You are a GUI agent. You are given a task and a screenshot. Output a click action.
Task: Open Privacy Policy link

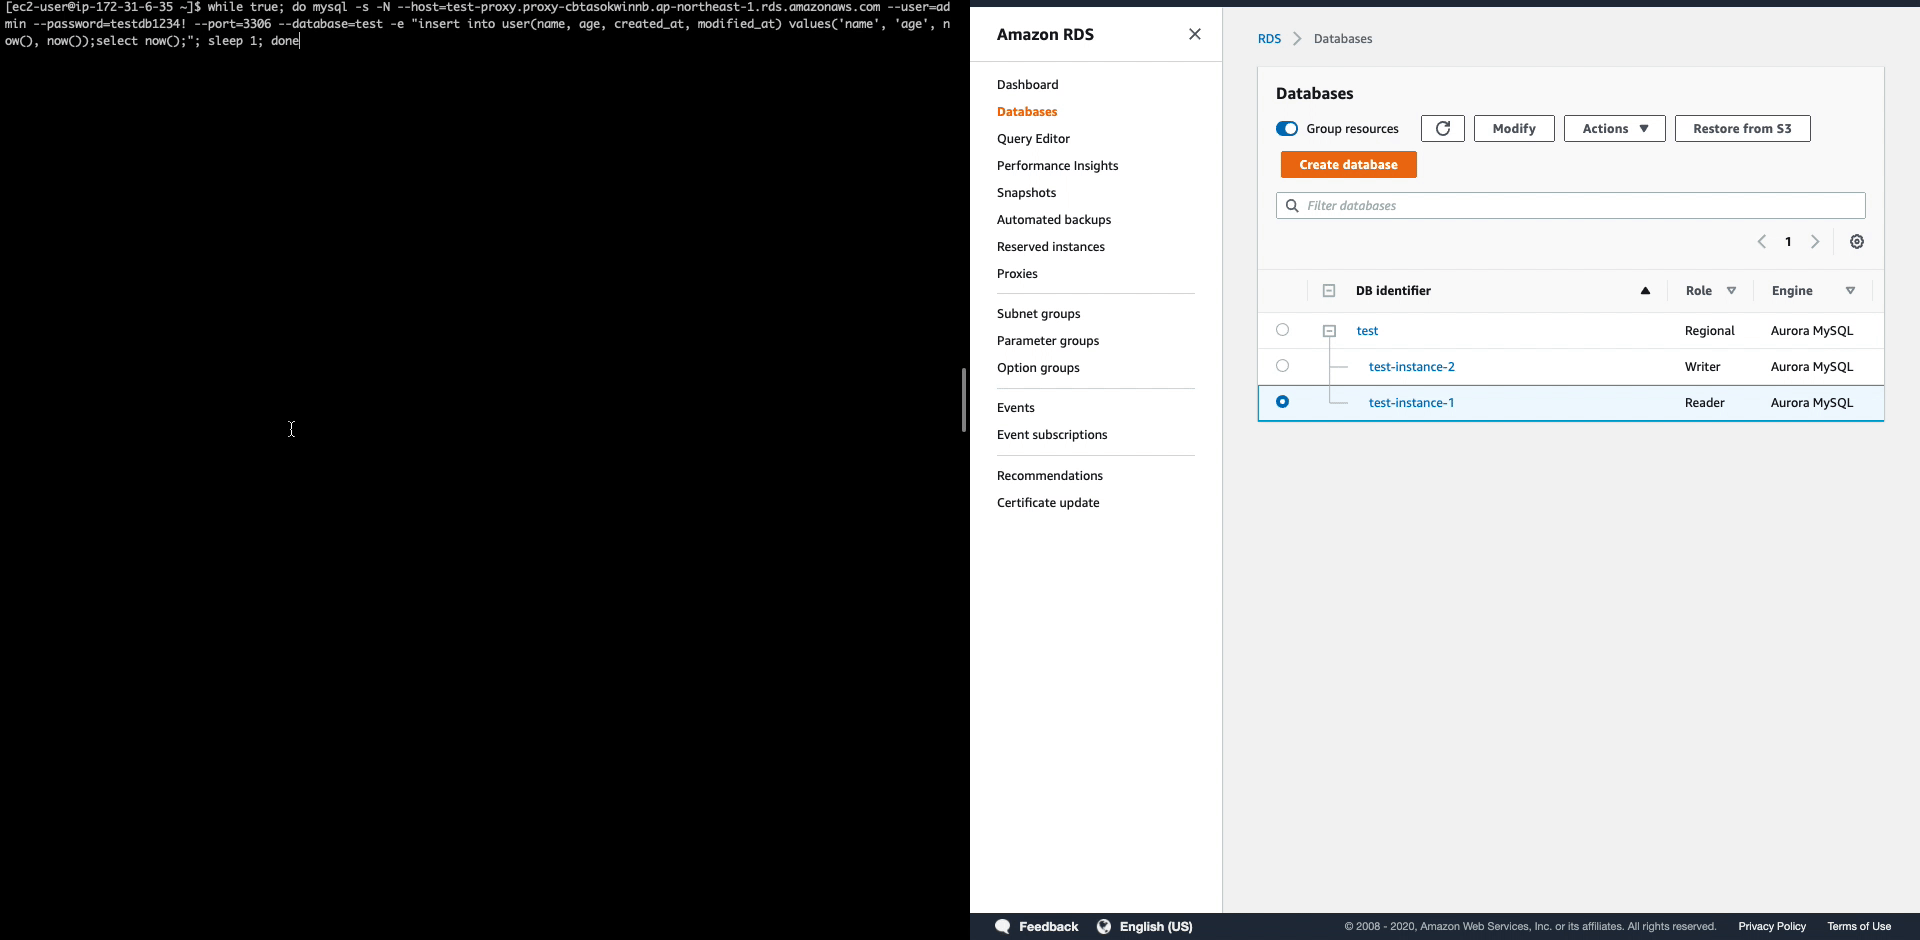[x=1771, y=926]
